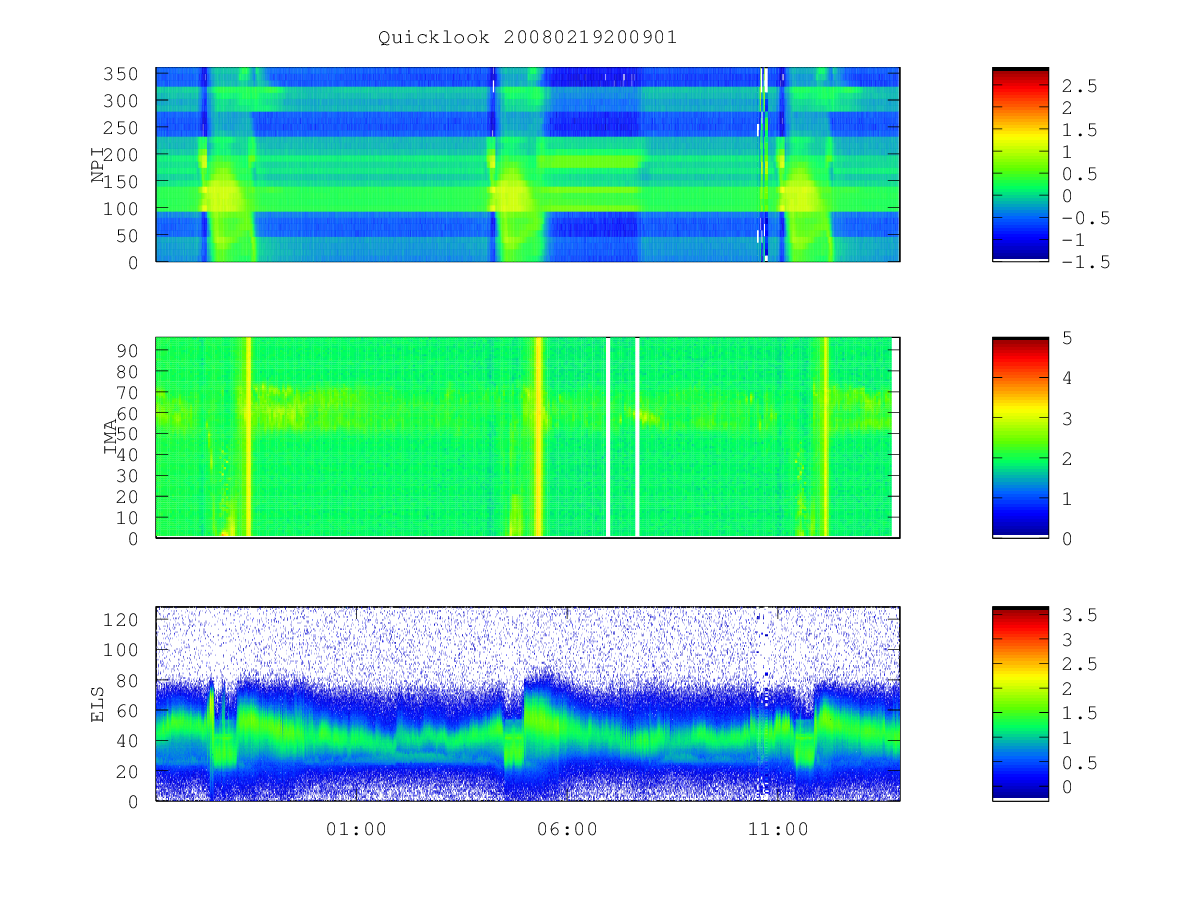Screen dimensions: 1200x900
Task: Click the NPI spectrogram panel
Action: [528, 164]
